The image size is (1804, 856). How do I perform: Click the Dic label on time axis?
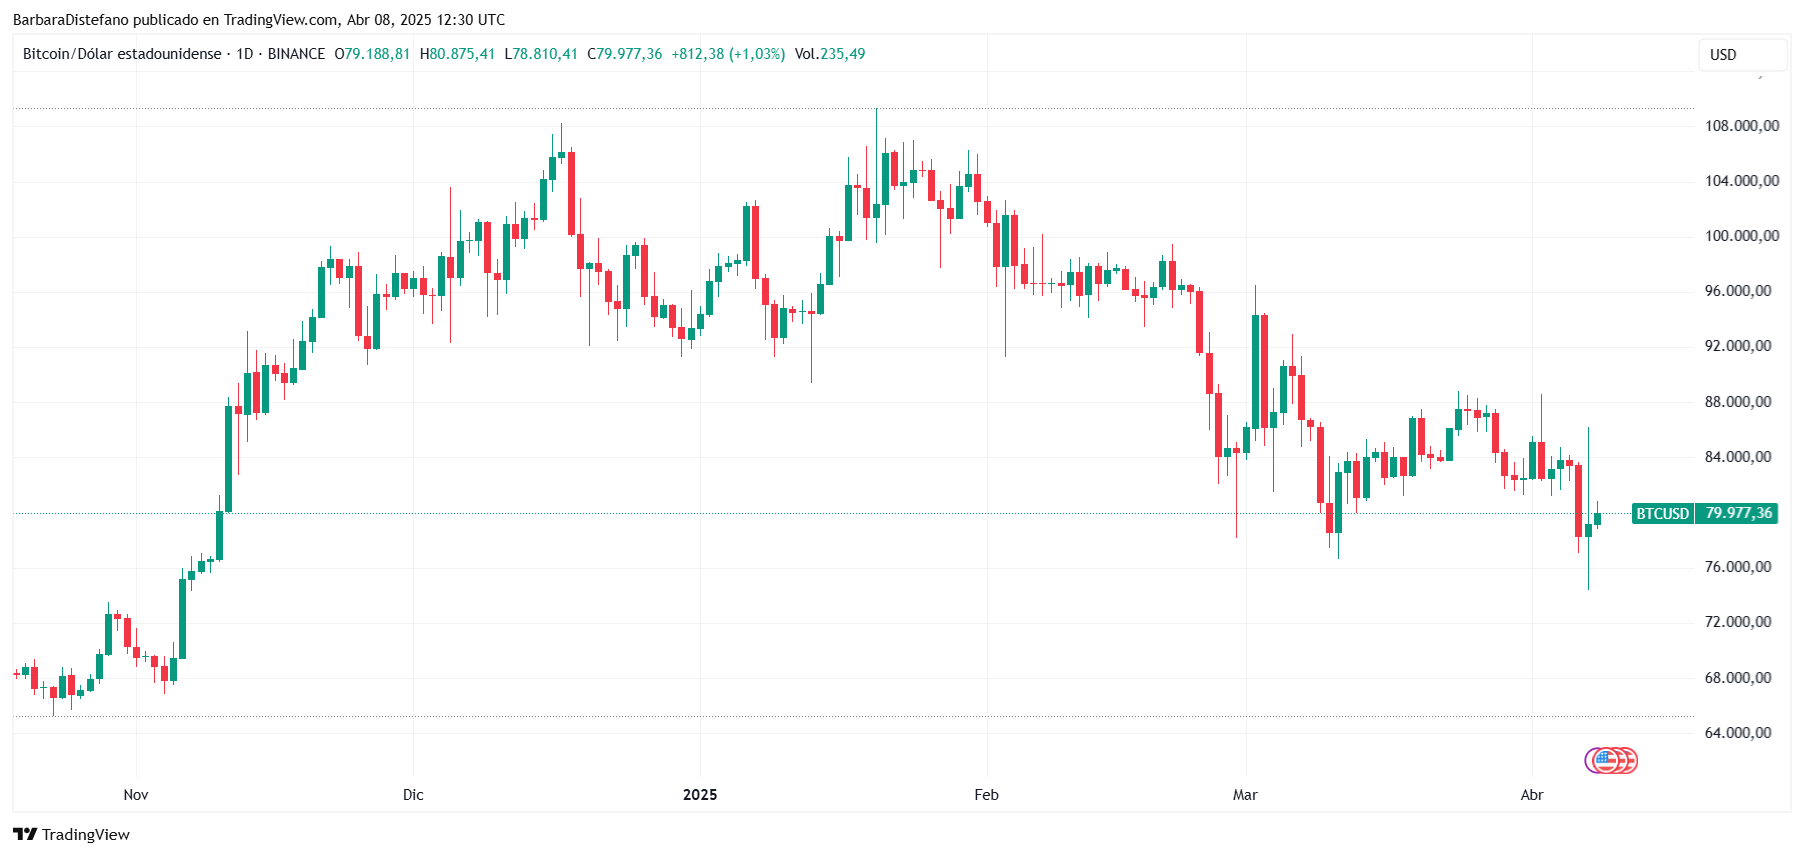pyautogui.click(x=413, y=795)
